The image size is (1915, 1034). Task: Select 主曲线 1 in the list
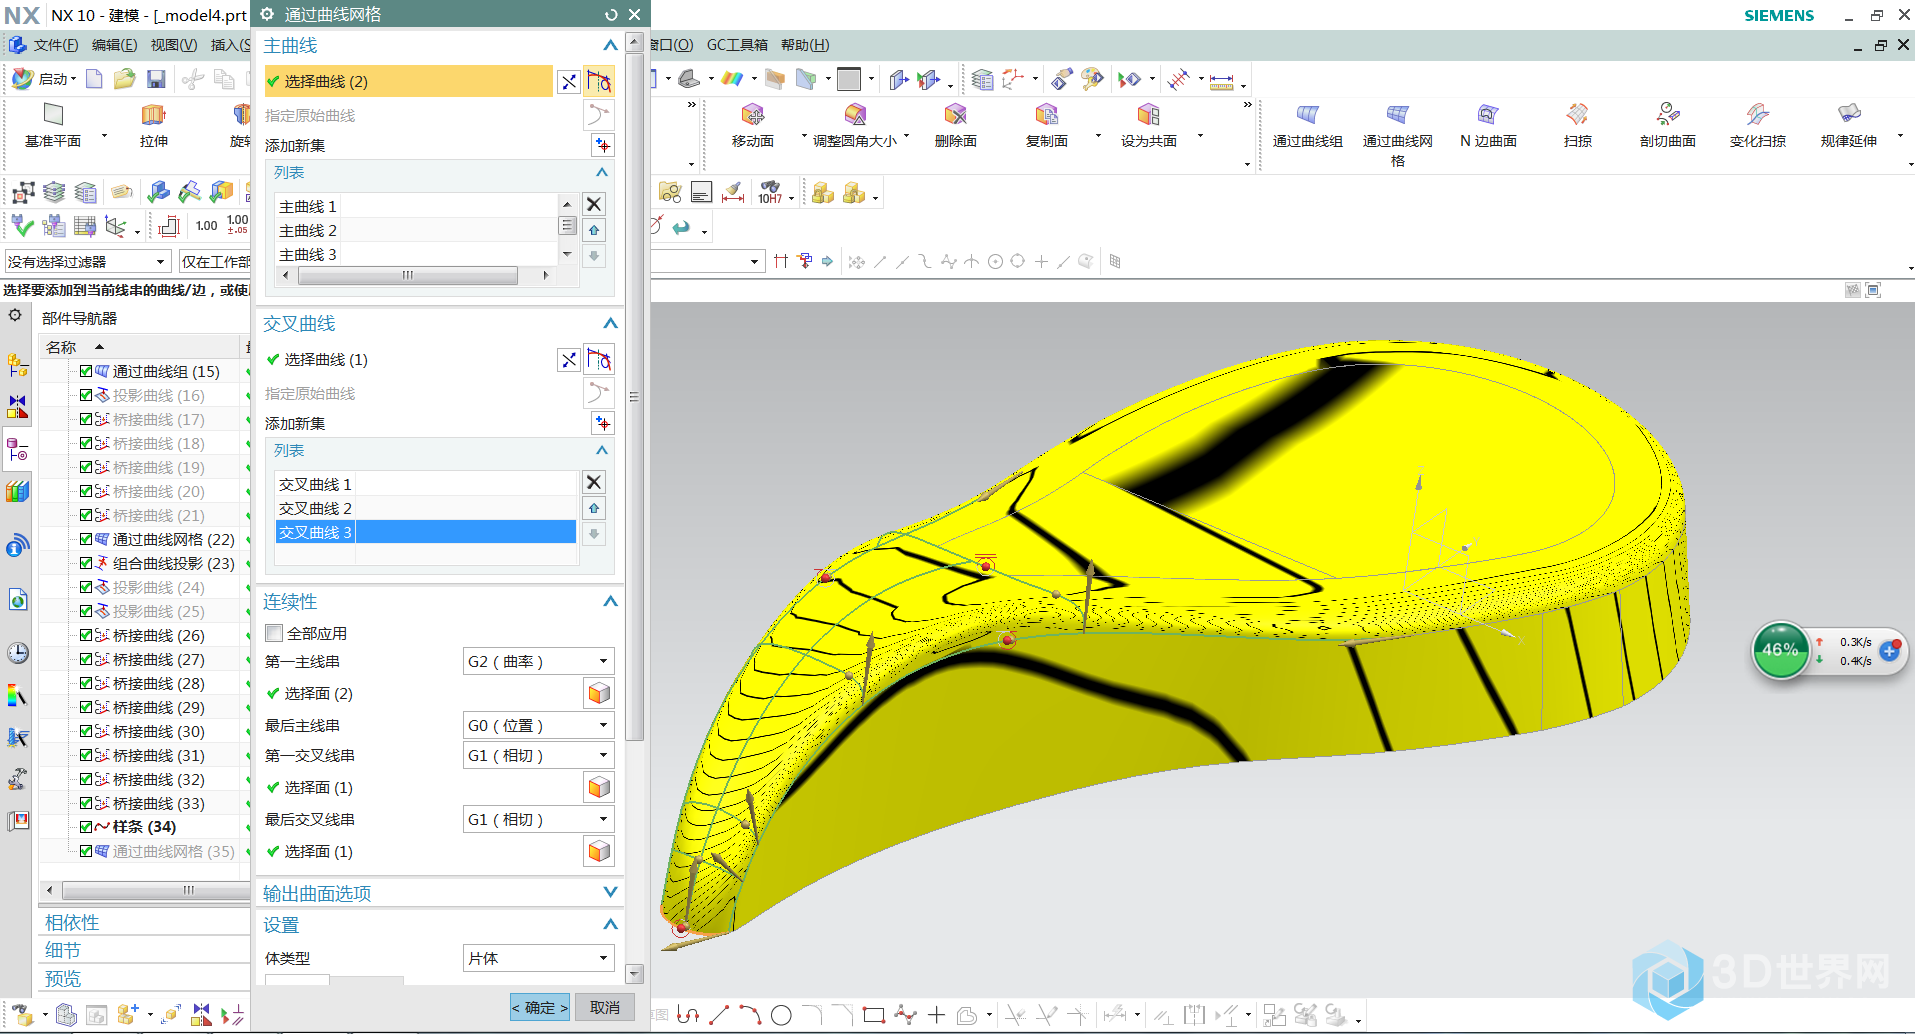coord(416,206)
